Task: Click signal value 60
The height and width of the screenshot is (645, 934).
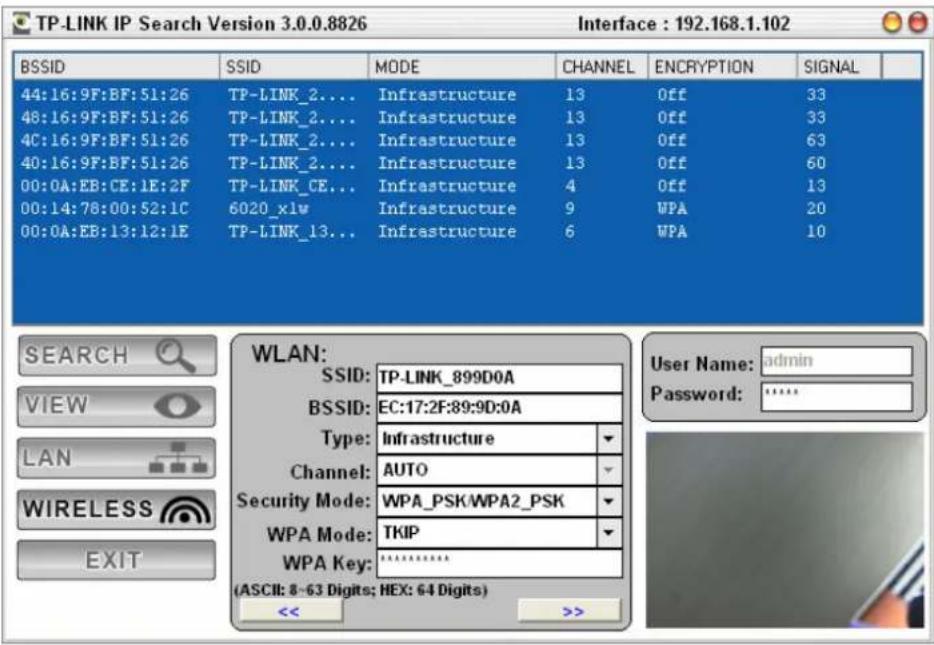Action: (x=816, y=163)
